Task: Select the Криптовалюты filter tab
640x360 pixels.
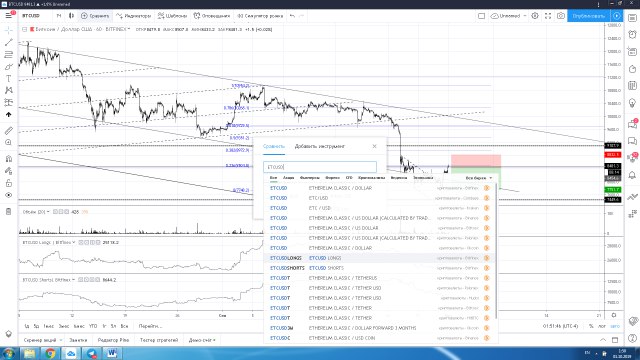Action: [x=371, y=178]
